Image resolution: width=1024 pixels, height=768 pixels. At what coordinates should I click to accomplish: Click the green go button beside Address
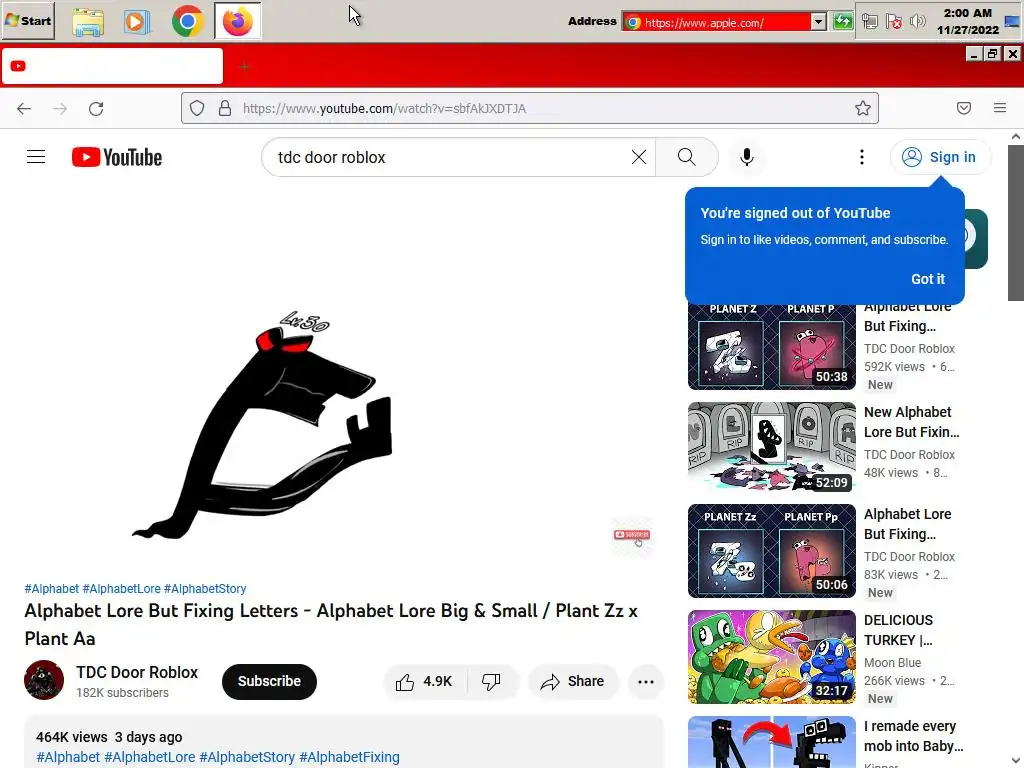click(842, 22)
